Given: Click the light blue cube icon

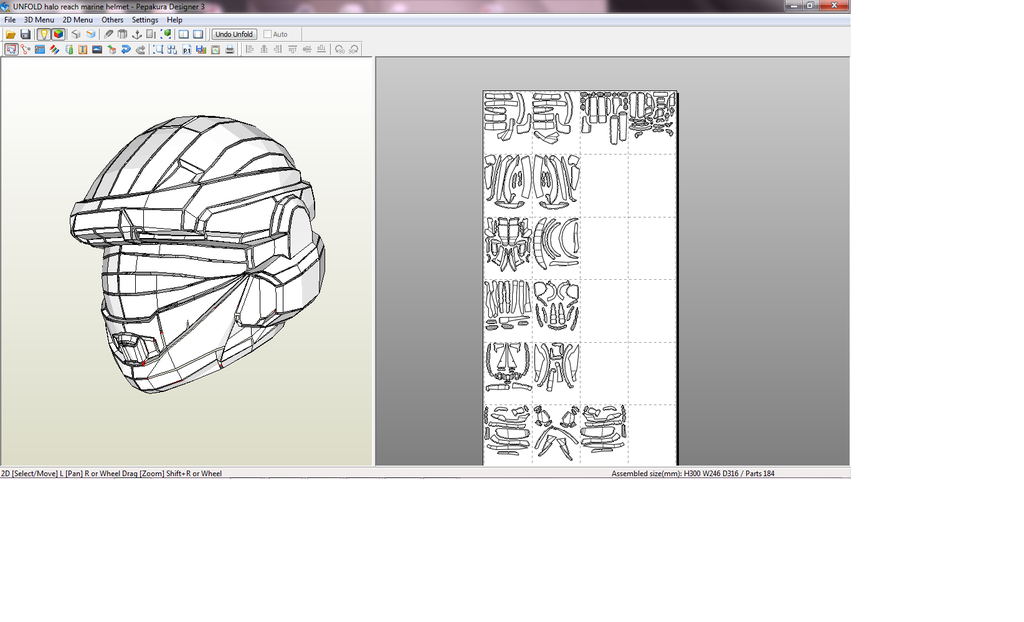Looking at the screenshot, I should pyautogui.click(x=91, y=34).
